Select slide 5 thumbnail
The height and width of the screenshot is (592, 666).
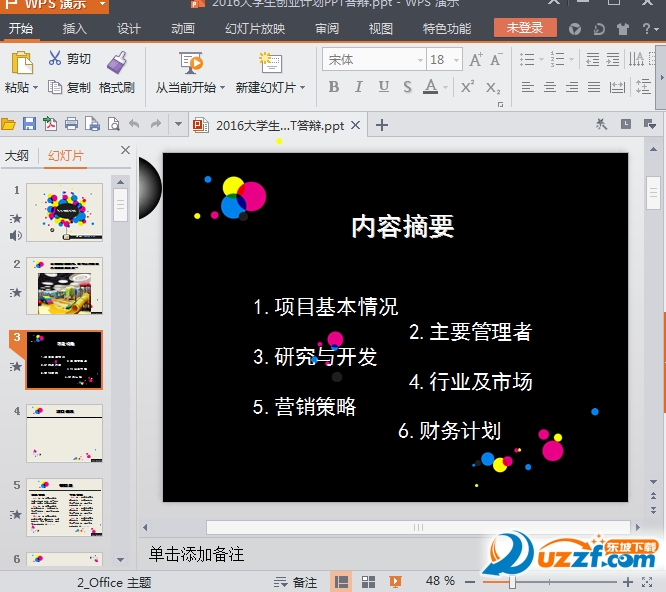[x=65, y=507]
